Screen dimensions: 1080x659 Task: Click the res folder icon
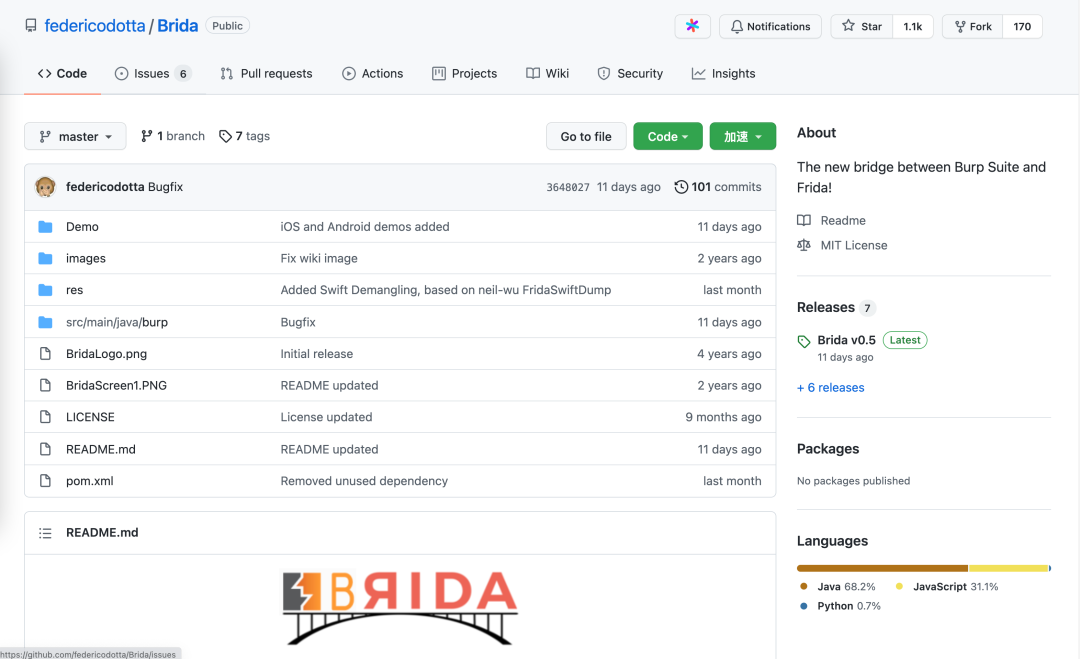45,290
